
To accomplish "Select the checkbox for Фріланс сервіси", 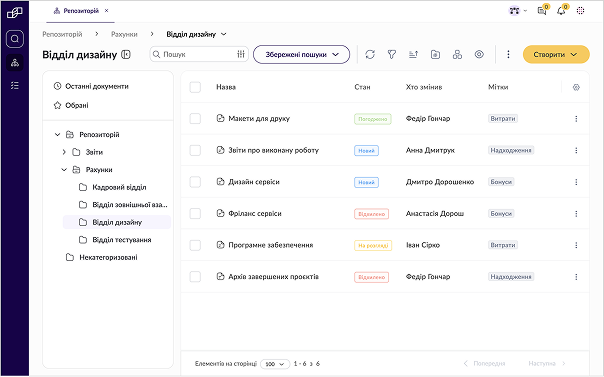I will coord(195,214).
